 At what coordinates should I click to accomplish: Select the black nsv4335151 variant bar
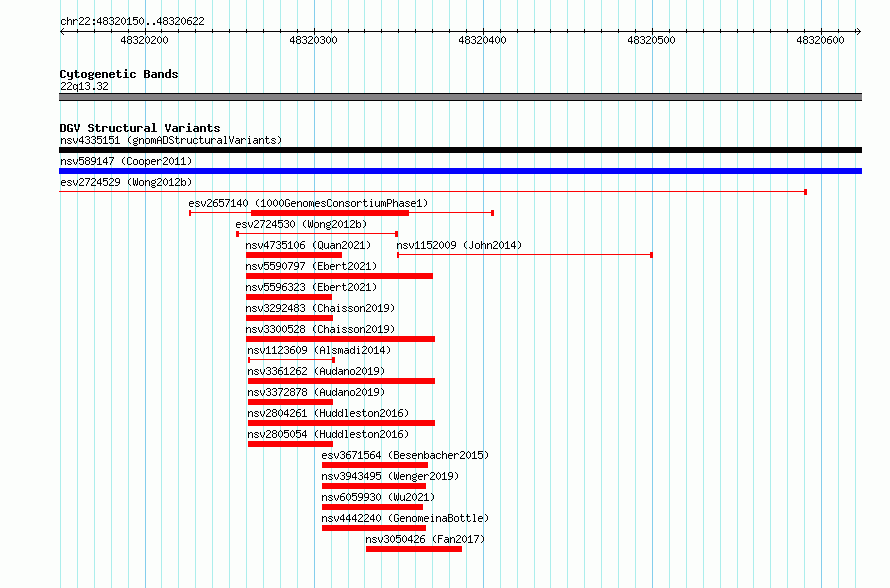coord(460,150)
